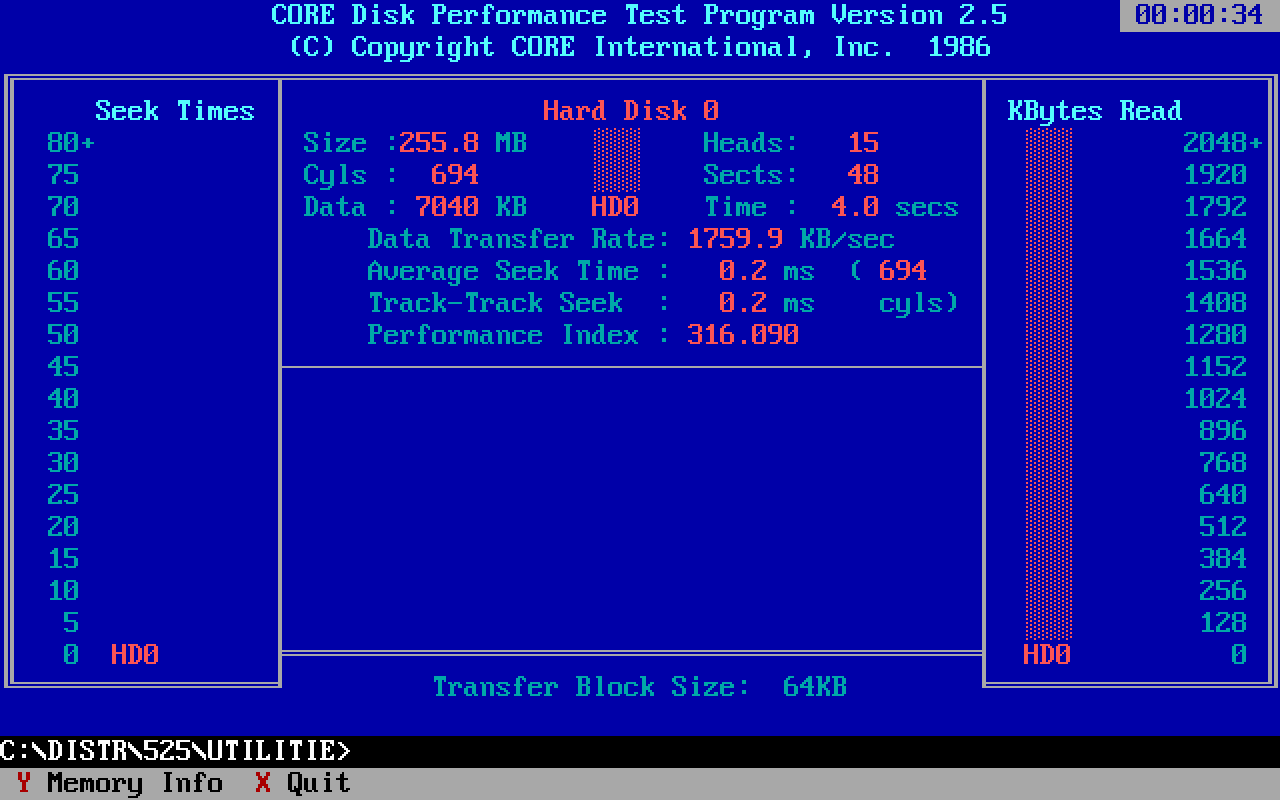
Task: Click the 20 mark on Seek Times scale
Action: click(x=63, y=527)
